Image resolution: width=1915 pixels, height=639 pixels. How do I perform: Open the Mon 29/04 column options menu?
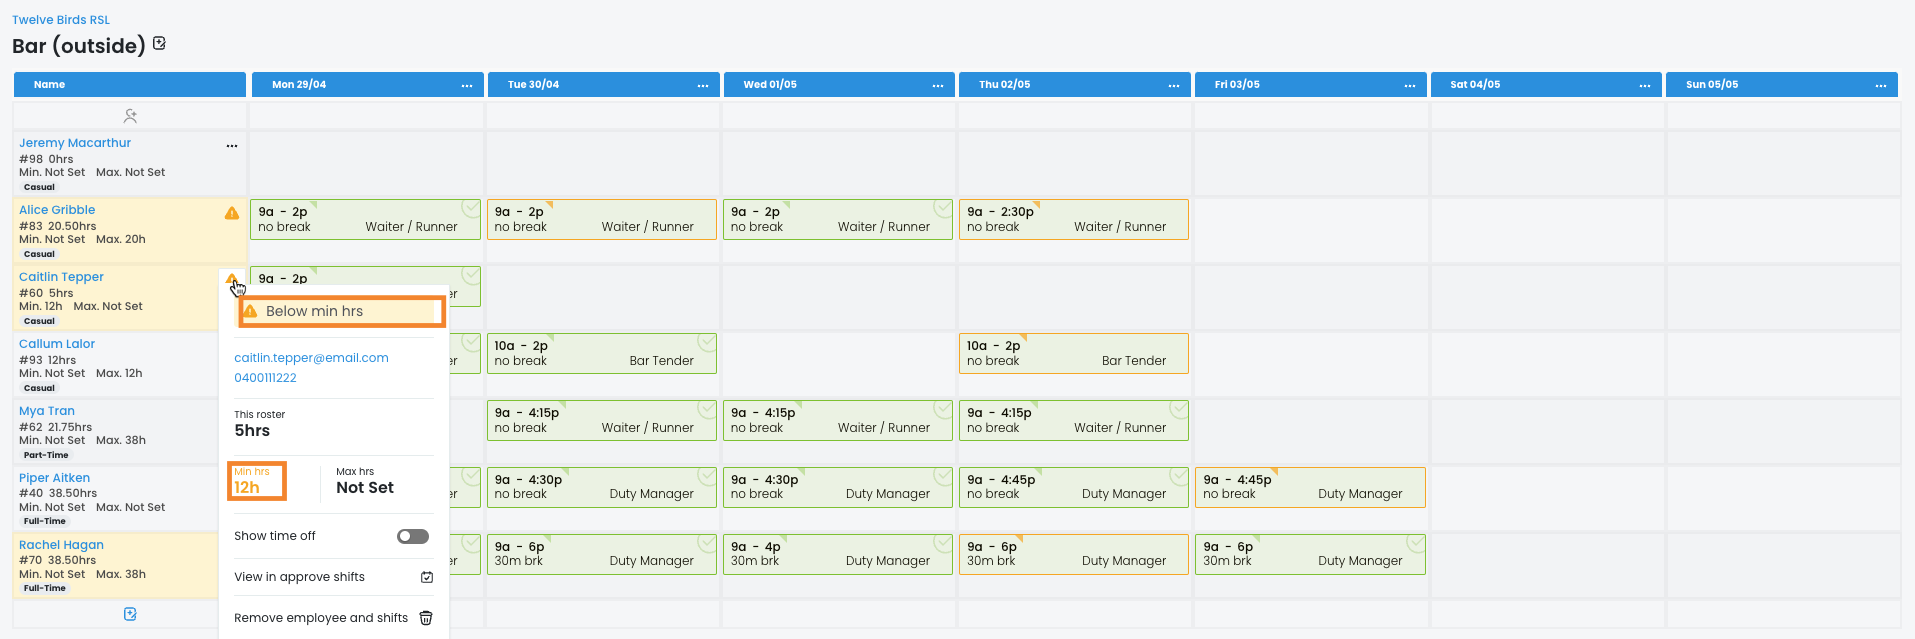click(x=467, y=85)
